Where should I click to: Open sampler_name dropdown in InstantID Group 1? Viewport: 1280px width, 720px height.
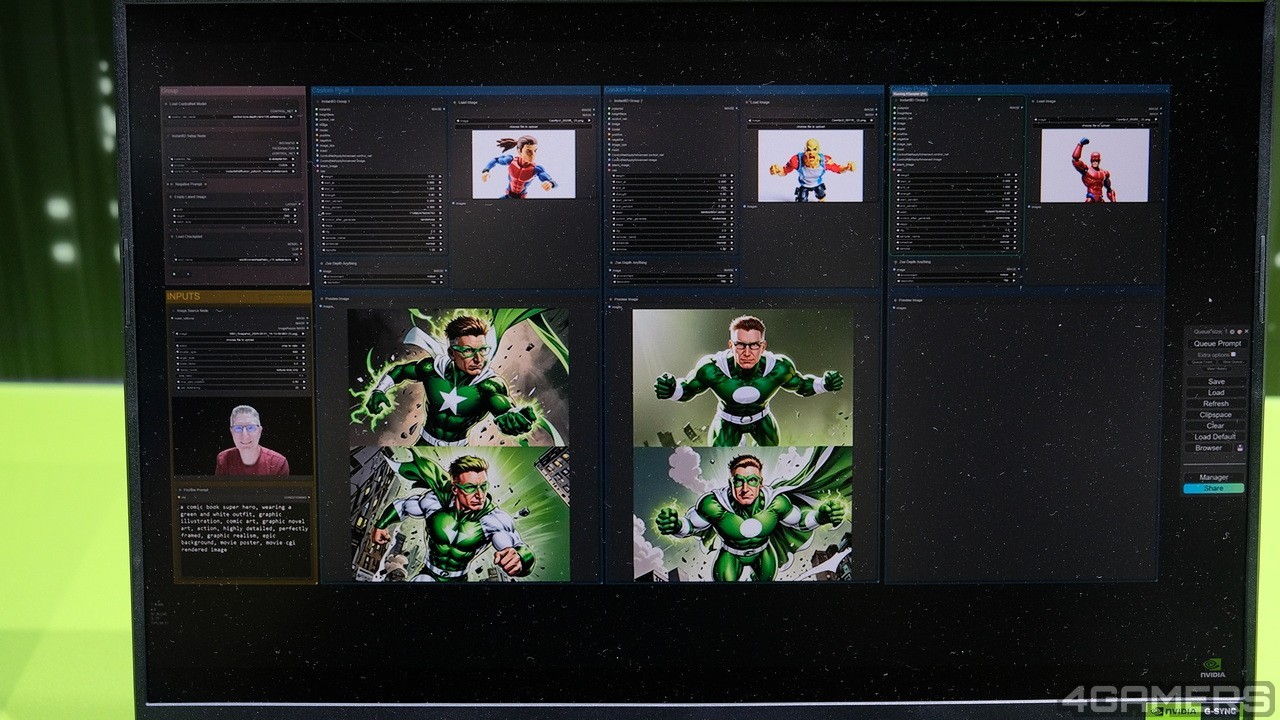click(x=381, y=238)
